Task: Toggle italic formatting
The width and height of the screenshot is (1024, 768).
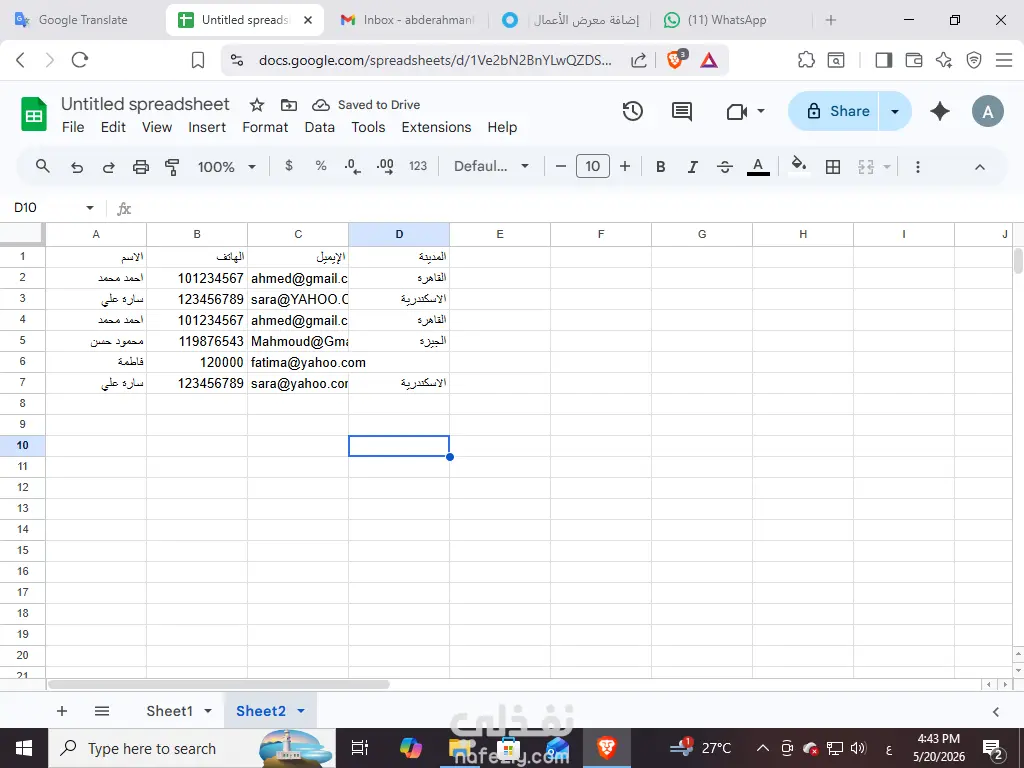Action: click(x=692, y=167)
